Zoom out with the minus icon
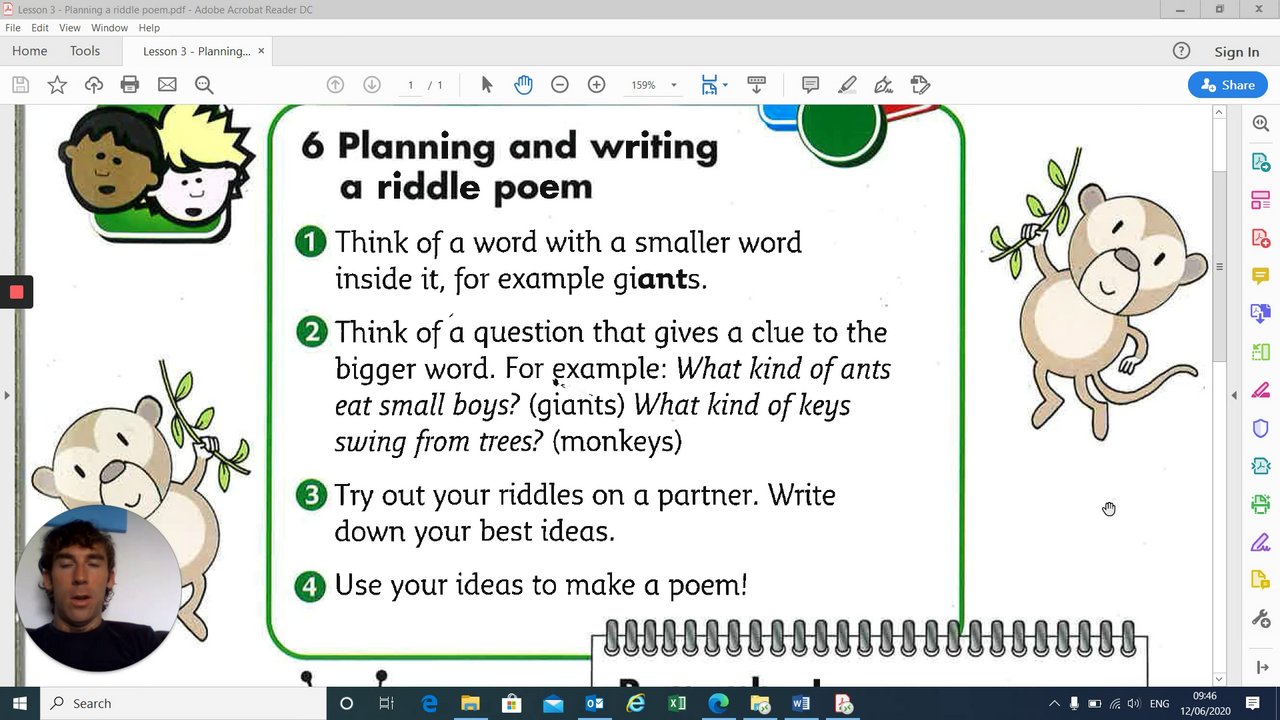 point(560,85)
